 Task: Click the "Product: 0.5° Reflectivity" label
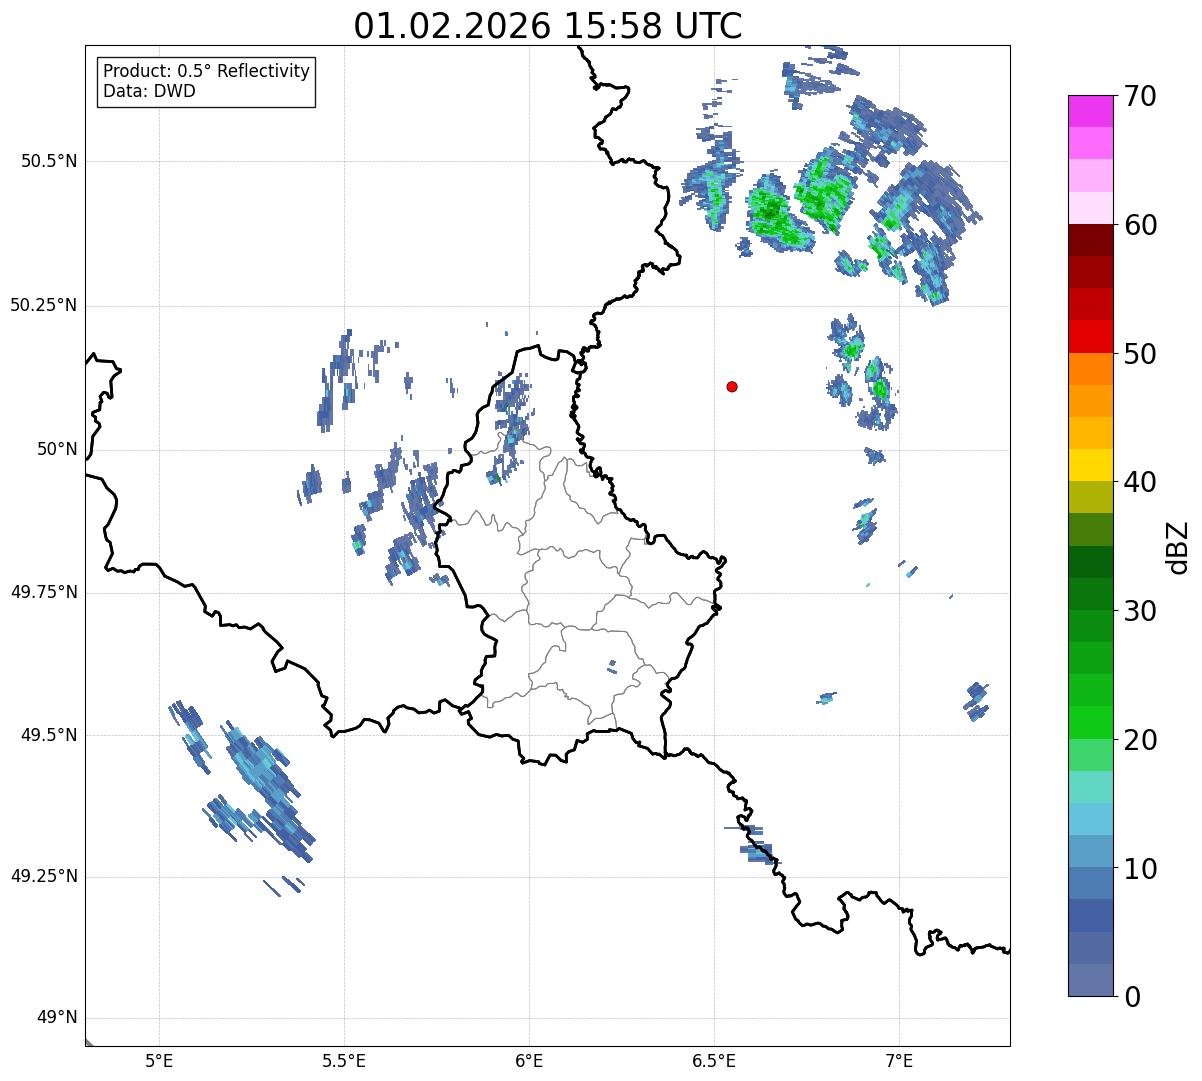pyautogui.click(x=206, y=71)
